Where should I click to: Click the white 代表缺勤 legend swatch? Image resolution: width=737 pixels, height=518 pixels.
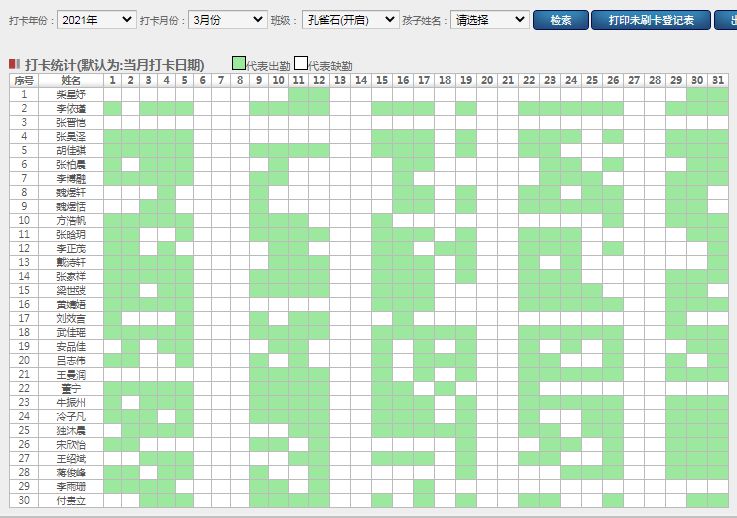[x=301, y=63]
